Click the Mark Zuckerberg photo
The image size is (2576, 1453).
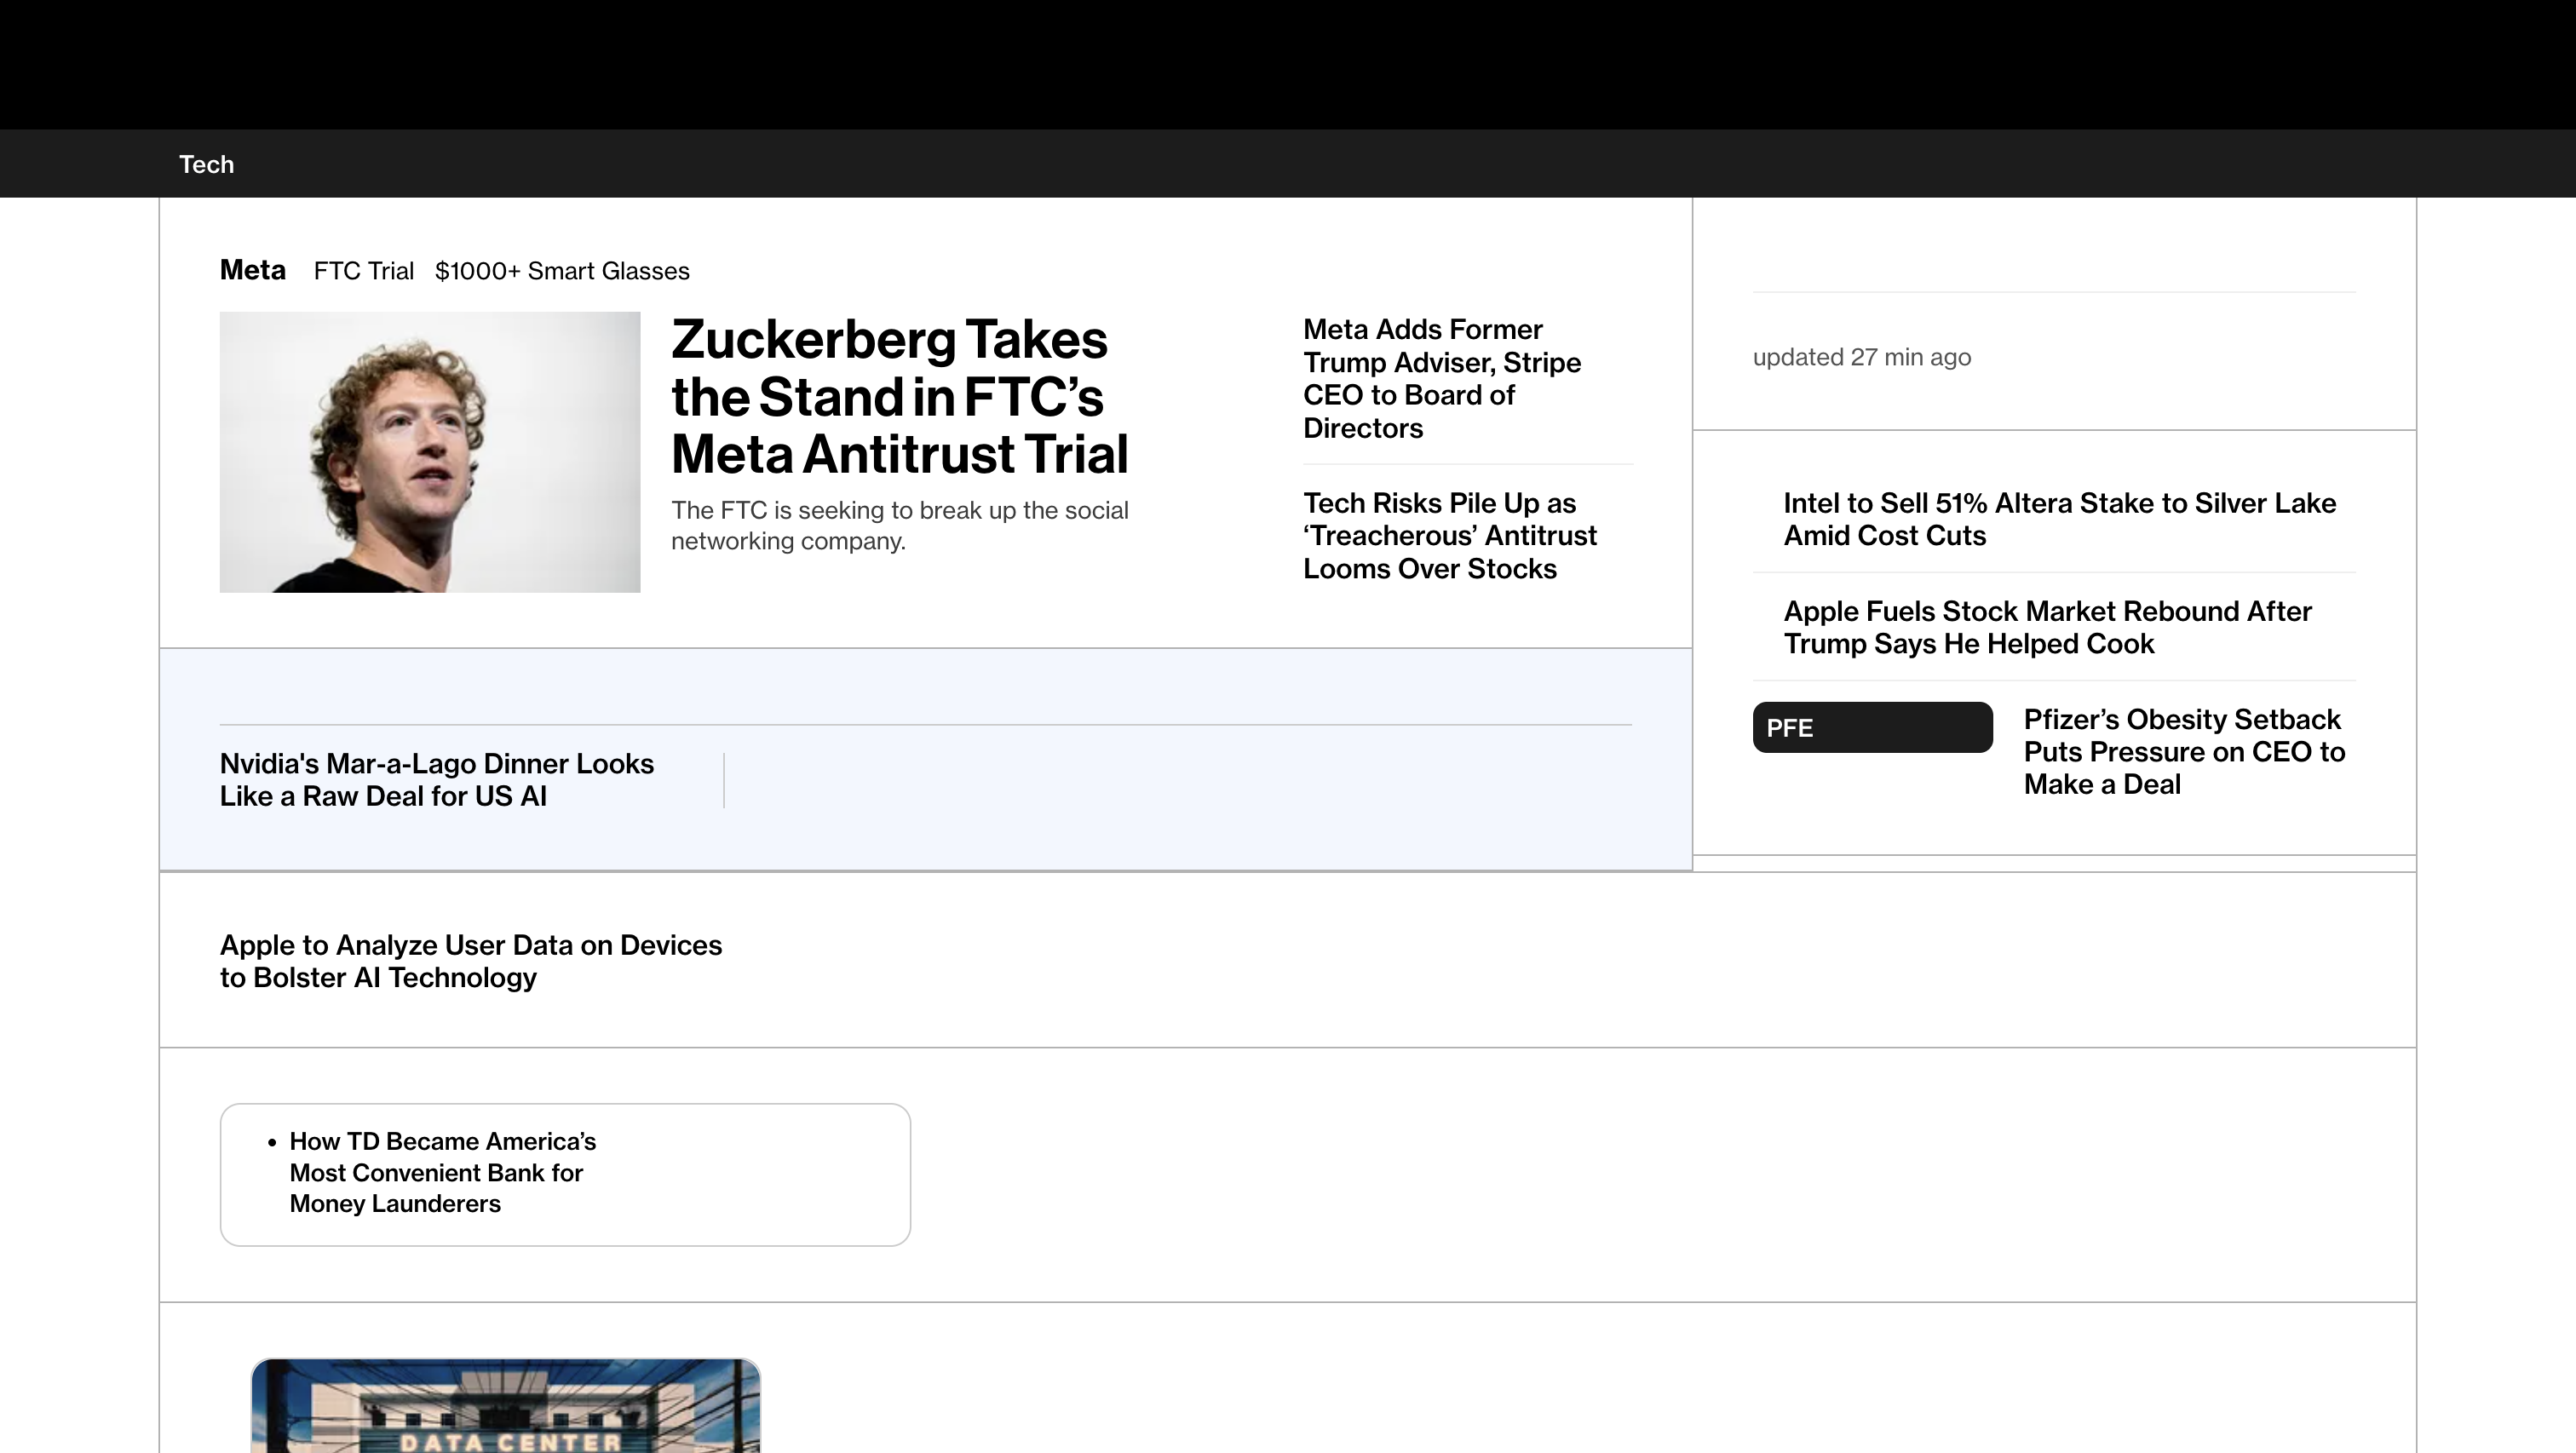click(x=429, y=451)
